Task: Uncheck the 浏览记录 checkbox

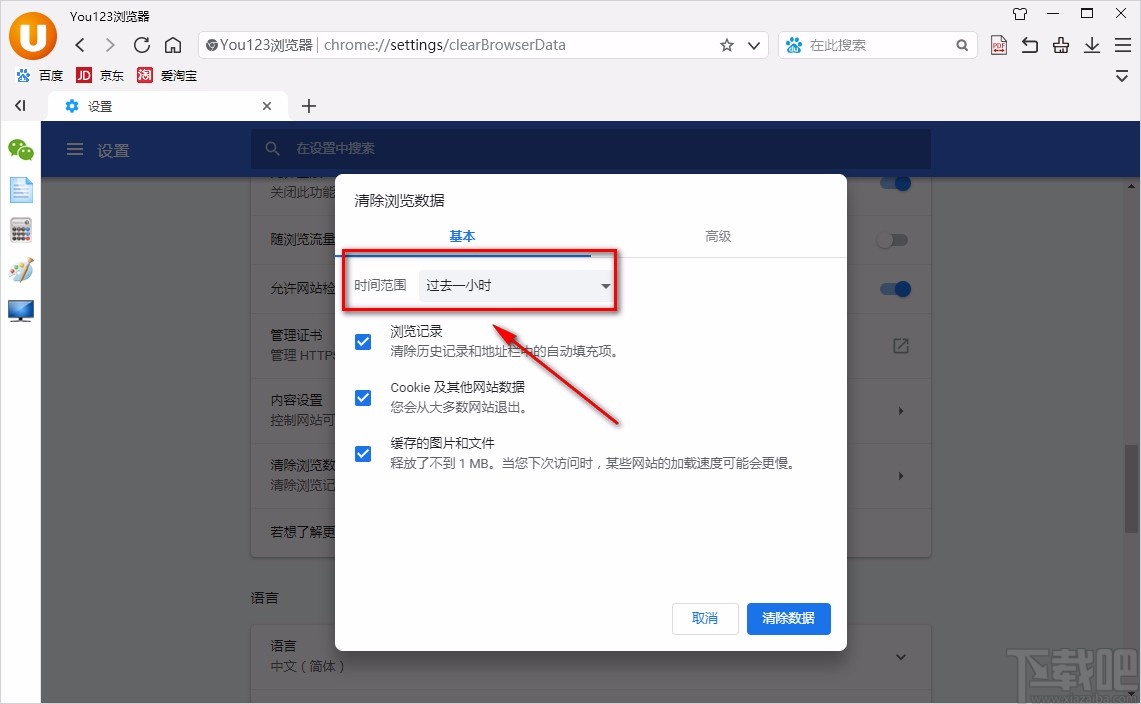Action: click(x=362, y=341)
